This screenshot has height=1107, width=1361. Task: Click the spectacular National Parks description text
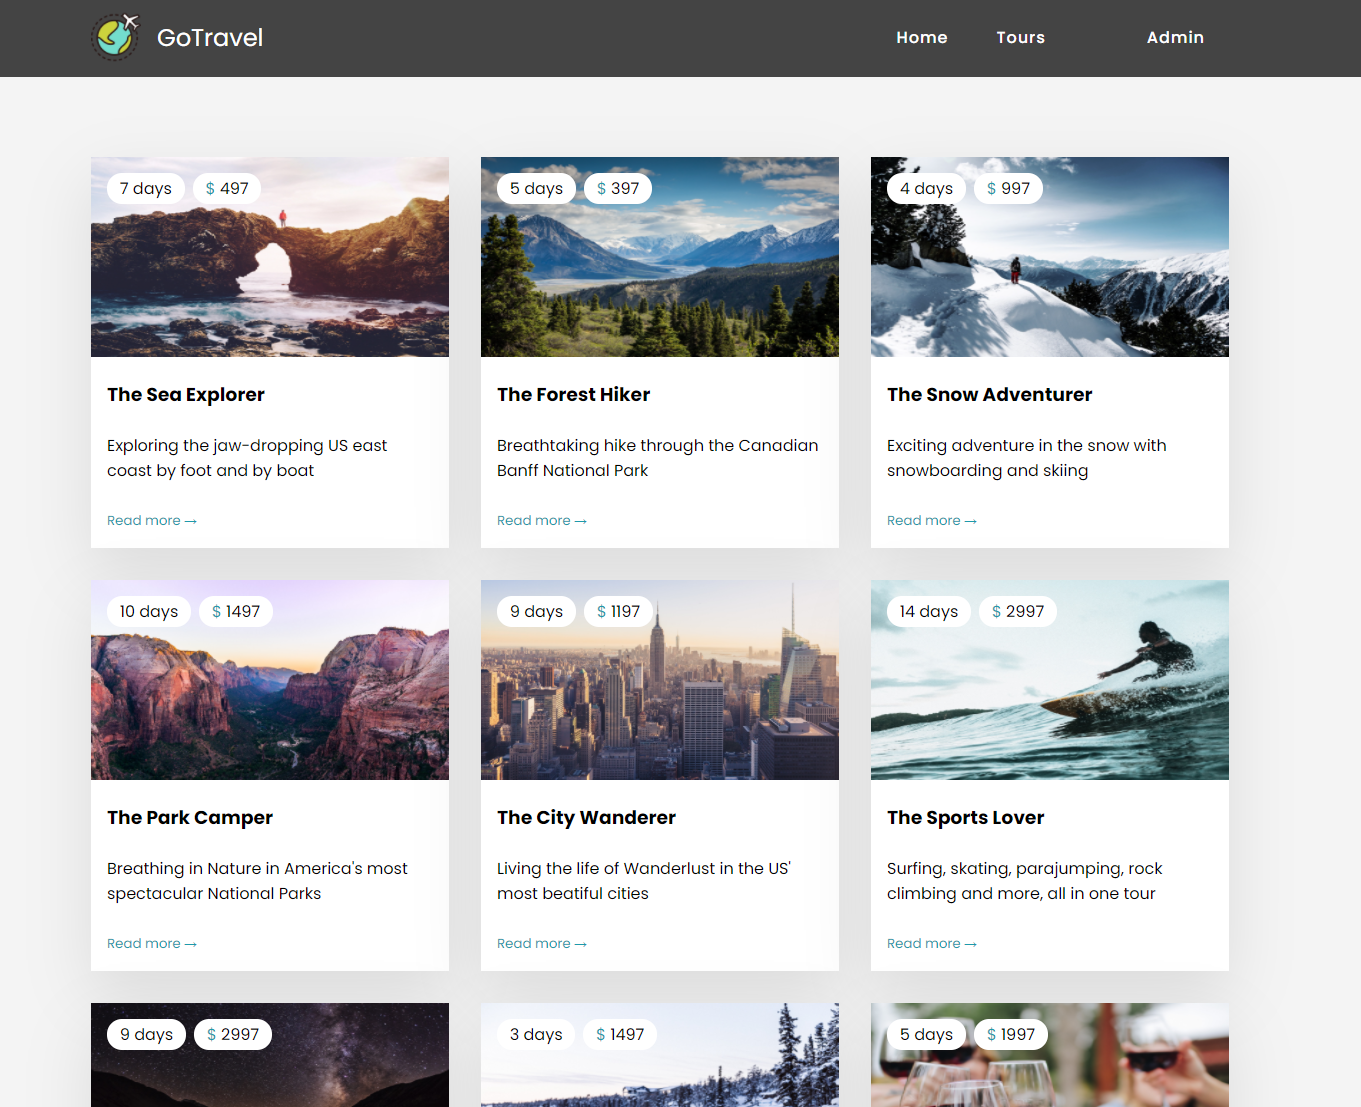(257, 881)
